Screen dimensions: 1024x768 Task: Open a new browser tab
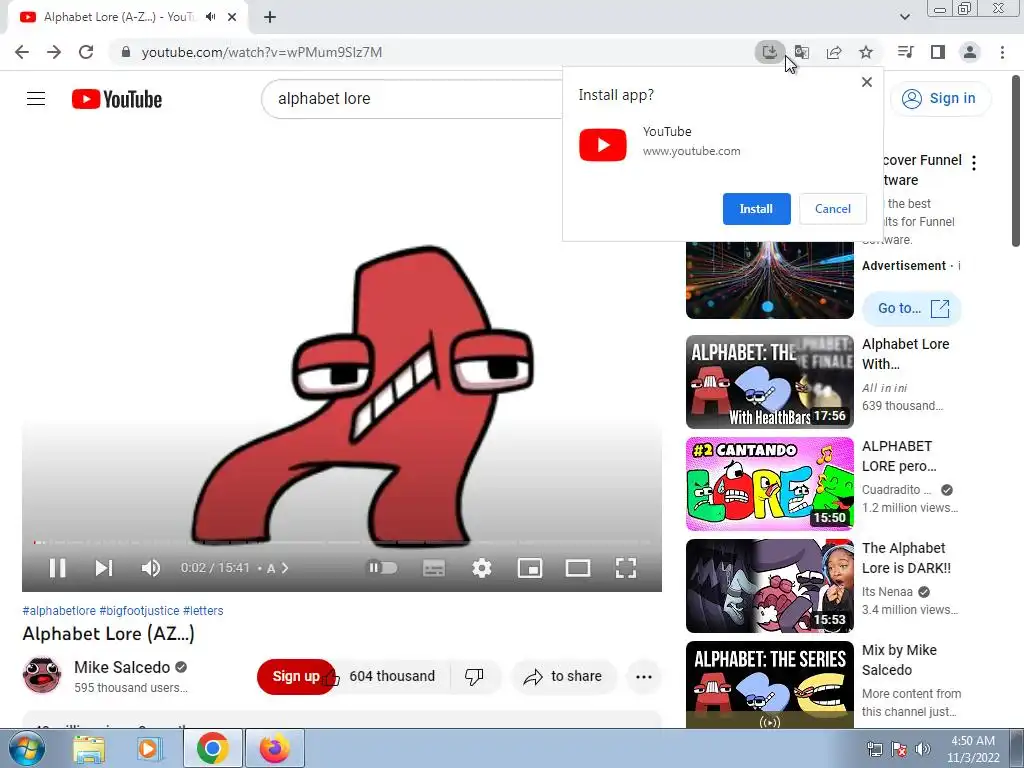270,17
